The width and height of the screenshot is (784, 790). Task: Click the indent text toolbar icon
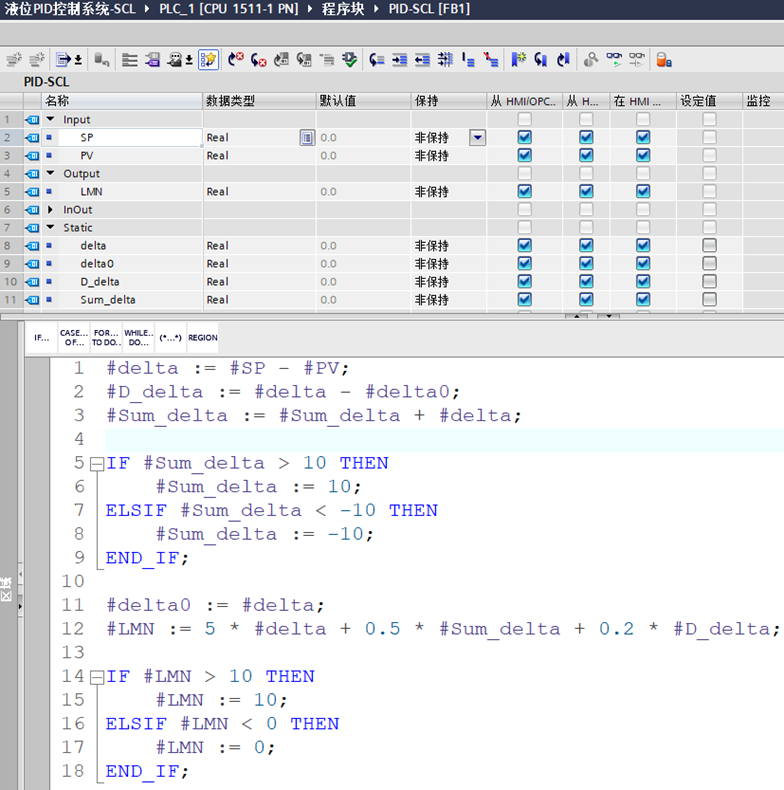coord(400,60)
